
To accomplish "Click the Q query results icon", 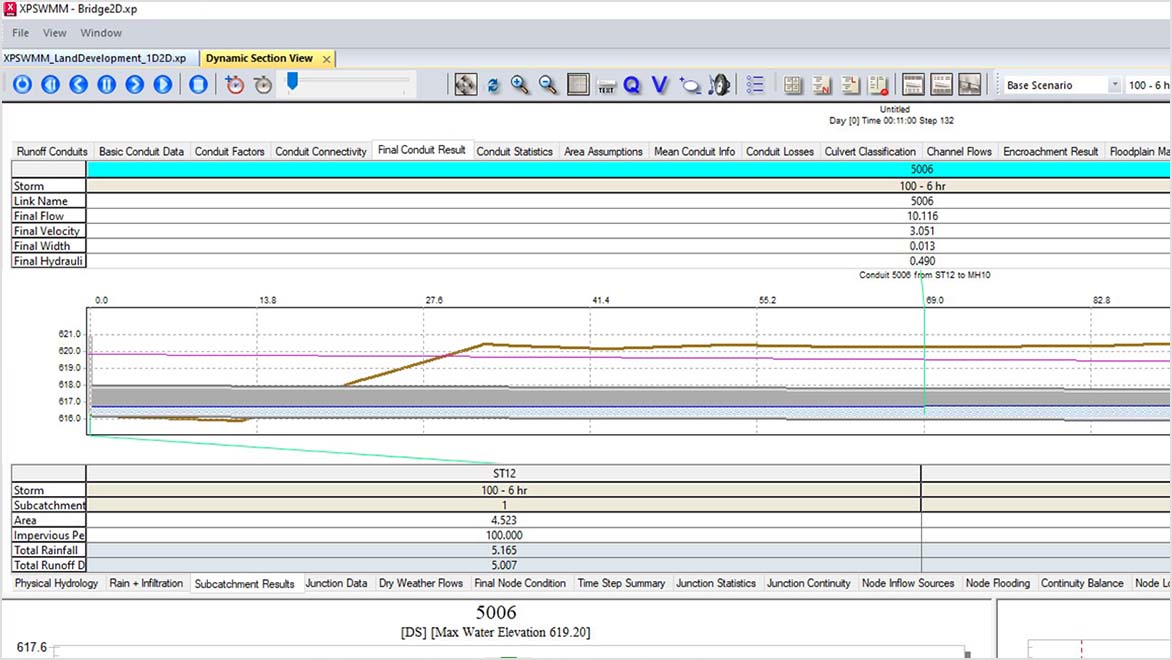I will click(x=632, y=85).
